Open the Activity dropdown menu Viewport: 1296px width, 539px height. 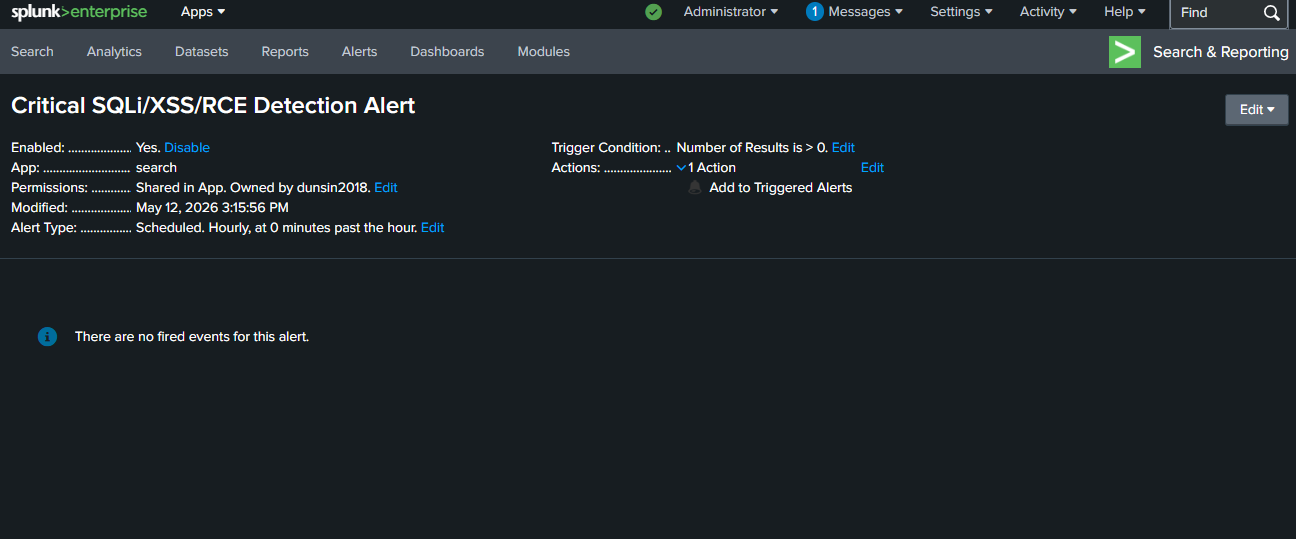pyautogui.click(x=1048, y=12)
